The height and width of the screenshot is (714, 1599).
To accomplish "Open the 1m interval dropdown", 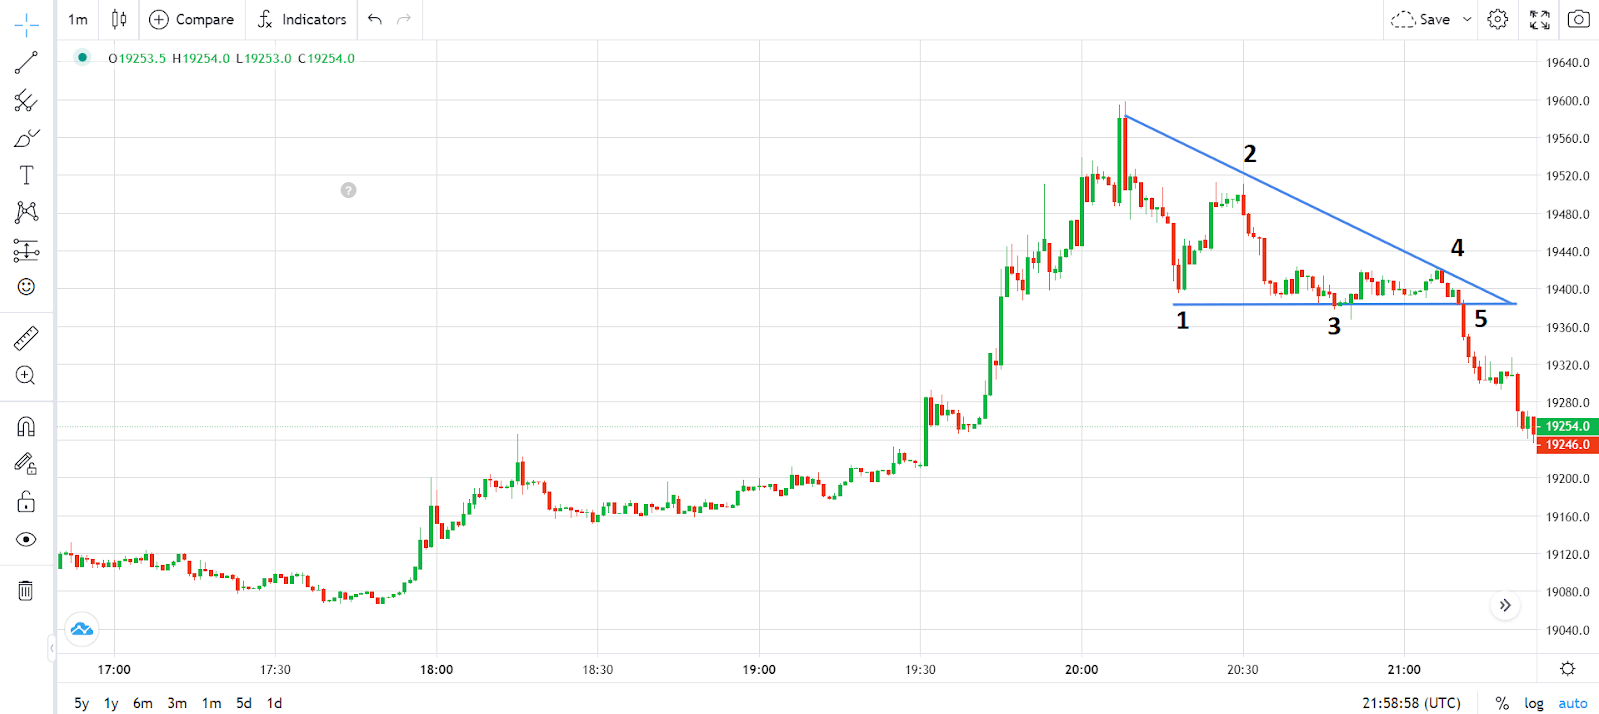I will [x=78, y=19].
